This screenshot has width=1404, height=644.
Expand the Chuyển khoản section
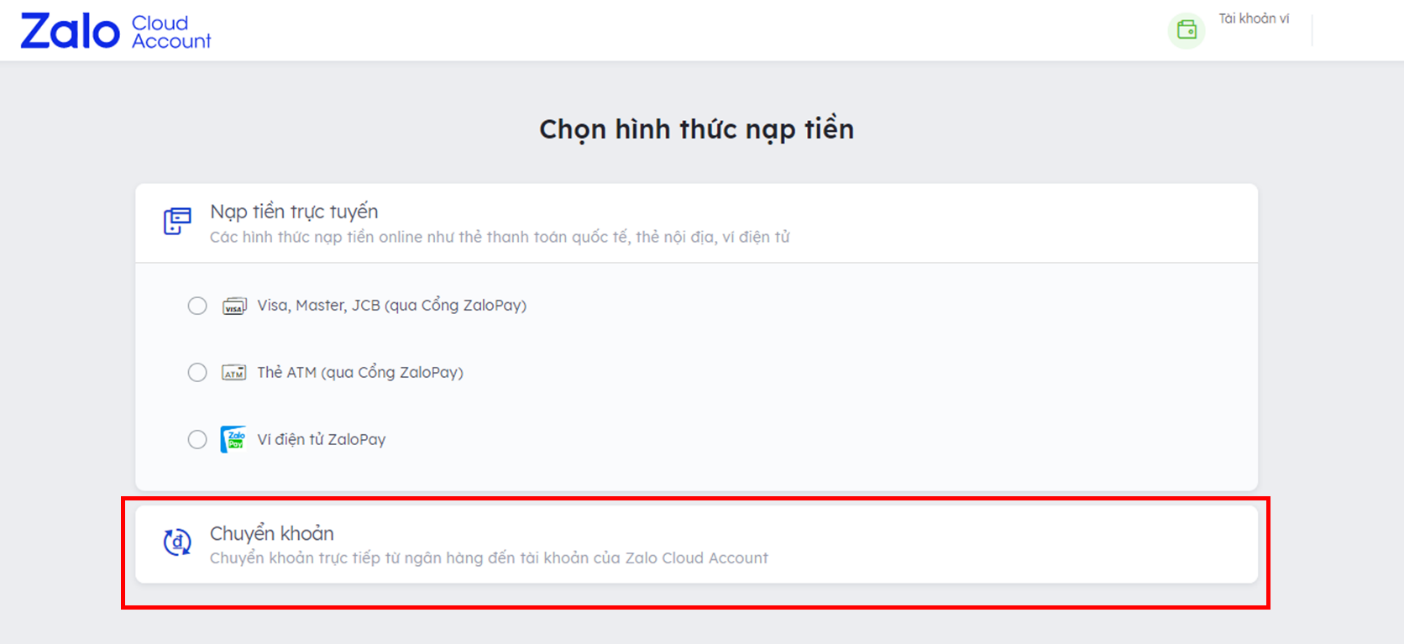[x=696, y=544]
